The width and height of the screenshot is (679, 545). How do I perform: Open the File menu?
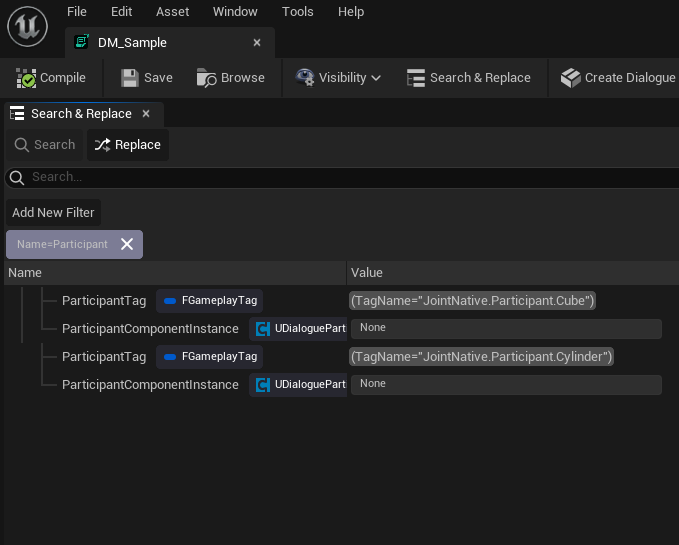[x=77, y=12]
